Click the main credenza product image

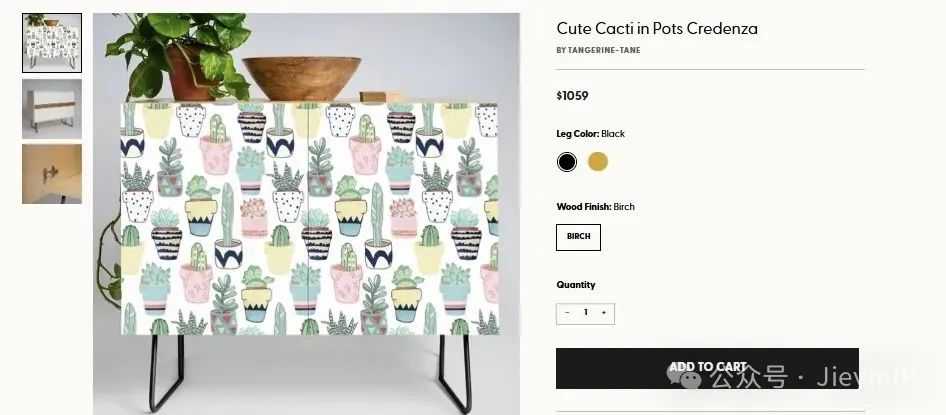pyautogui.click(x=306, y=214)
